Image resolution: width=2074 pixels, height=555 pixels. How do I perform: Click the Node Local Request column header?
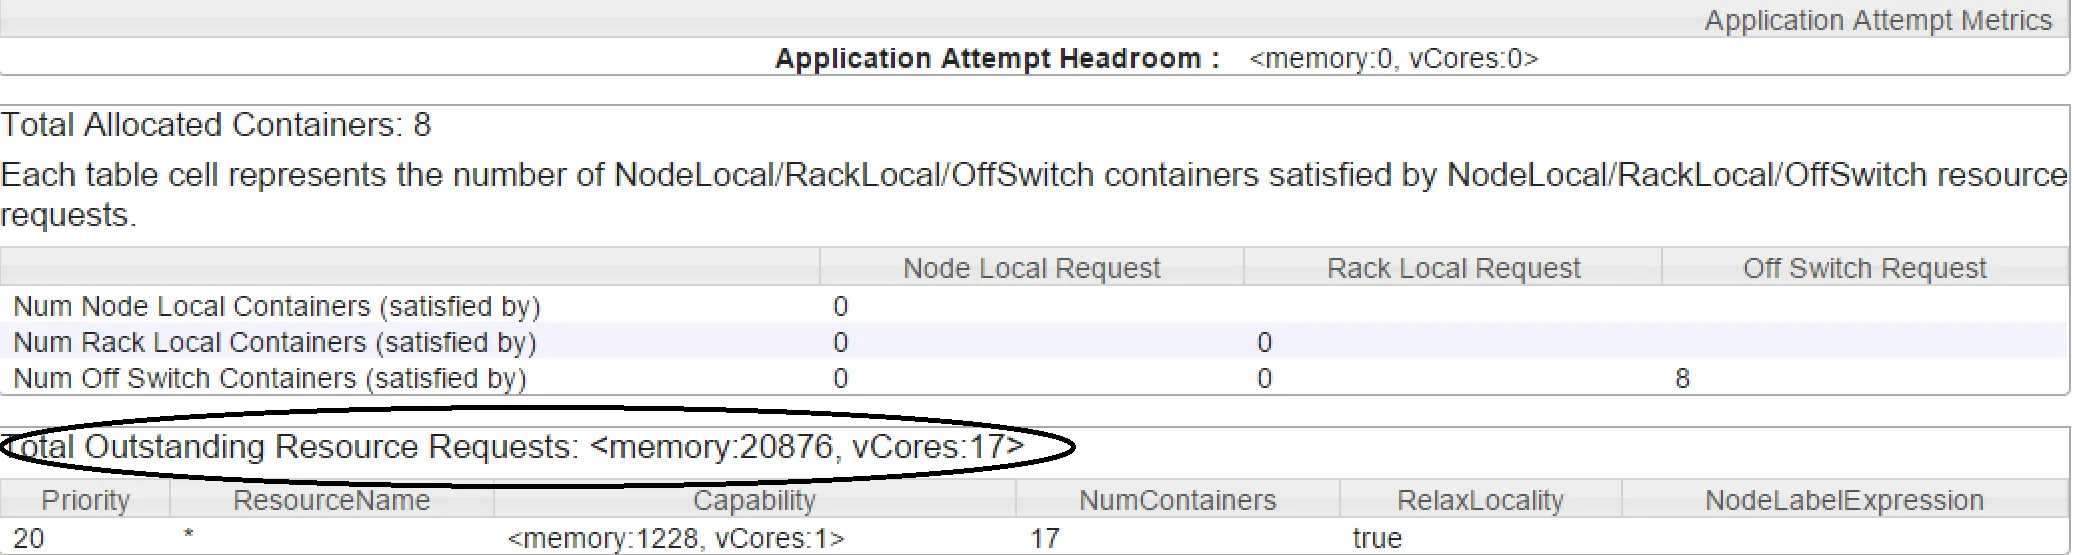[x=1031, y=268]
